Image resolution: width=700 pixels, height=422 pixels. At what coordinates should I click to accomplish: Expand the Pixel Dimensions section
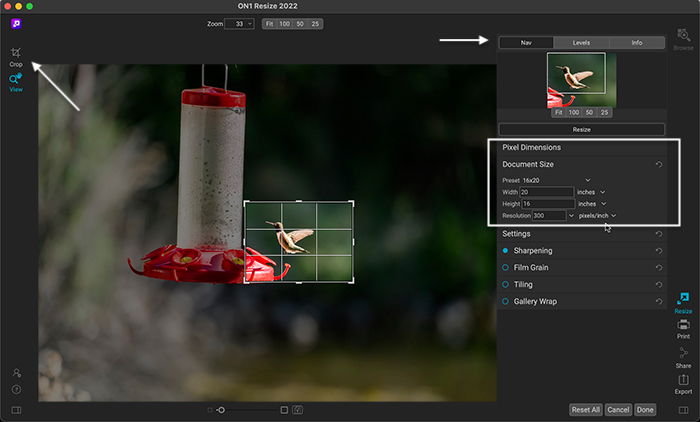pyautogui.click(x=531, y=147)
